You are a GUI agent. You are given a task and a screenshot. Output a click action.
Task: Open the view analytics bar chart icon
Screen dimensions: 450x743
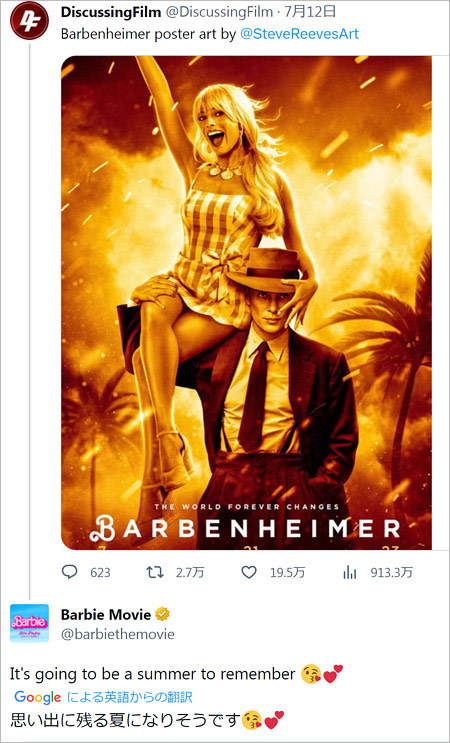pyautogui.click(x=349, y=572)
